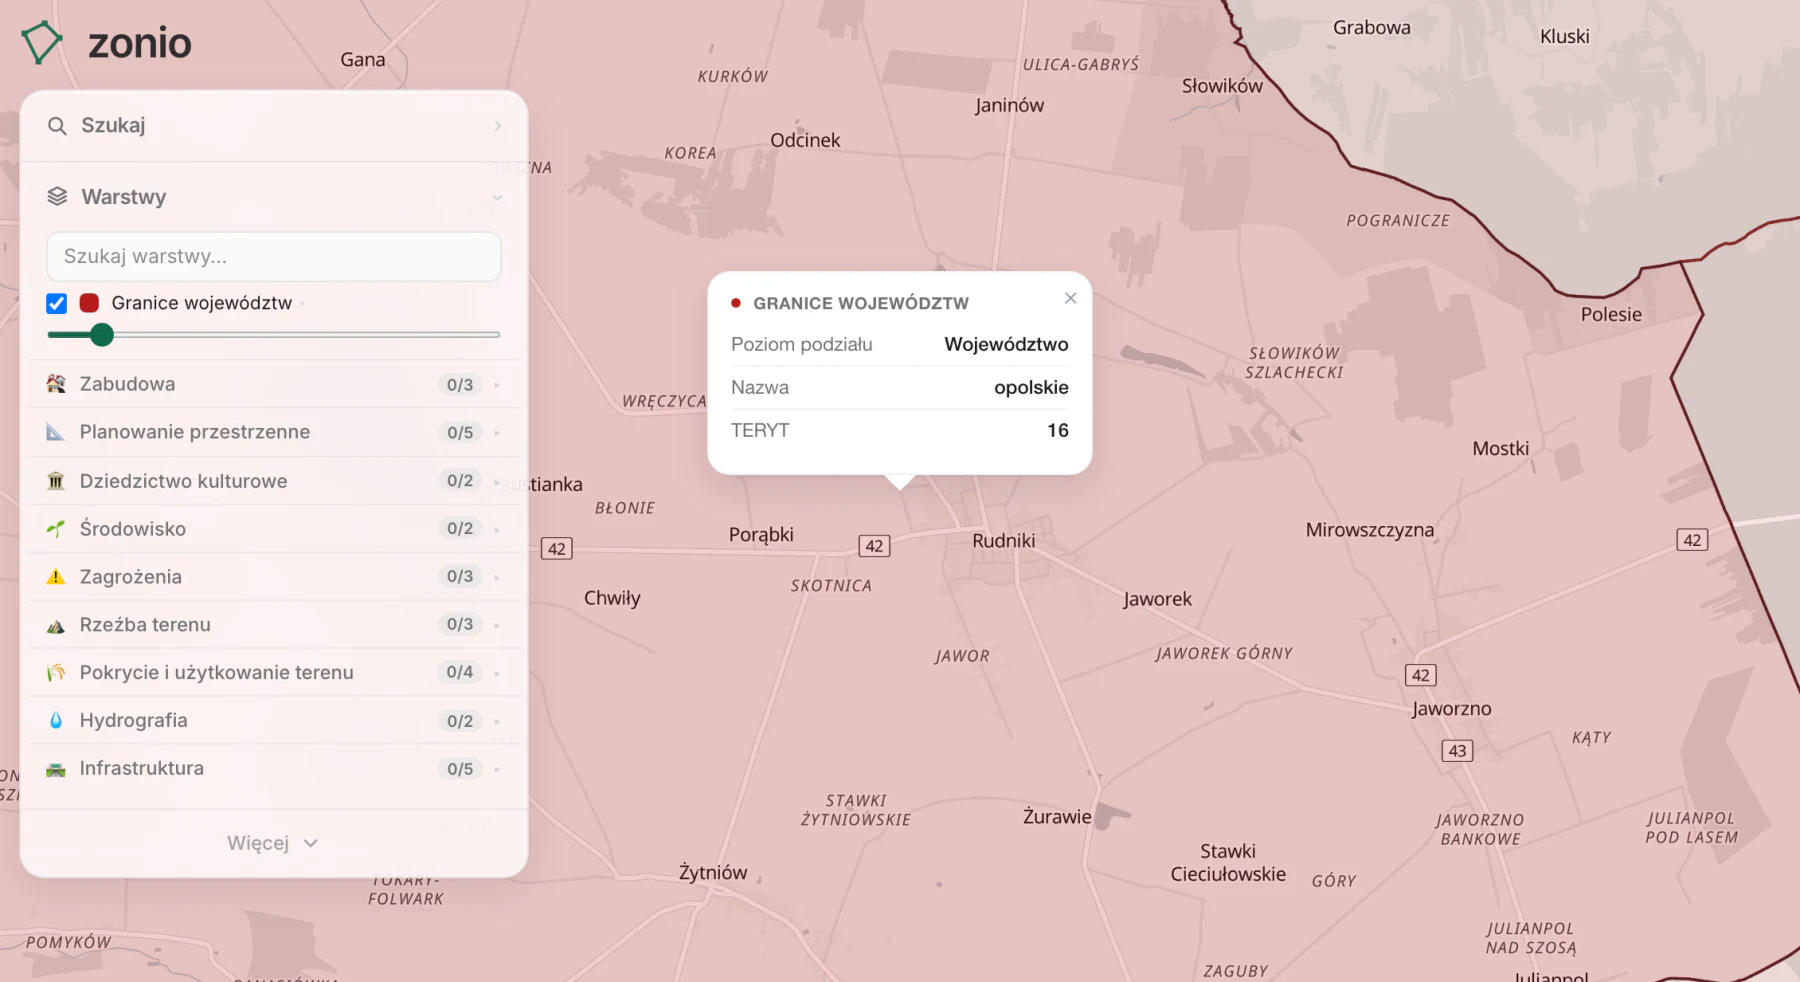Image resolution: width=1800 pixels, height=982 pixels.
Task: Click the 0/5 counter for Infrastruktura
Action: [460, 769]
